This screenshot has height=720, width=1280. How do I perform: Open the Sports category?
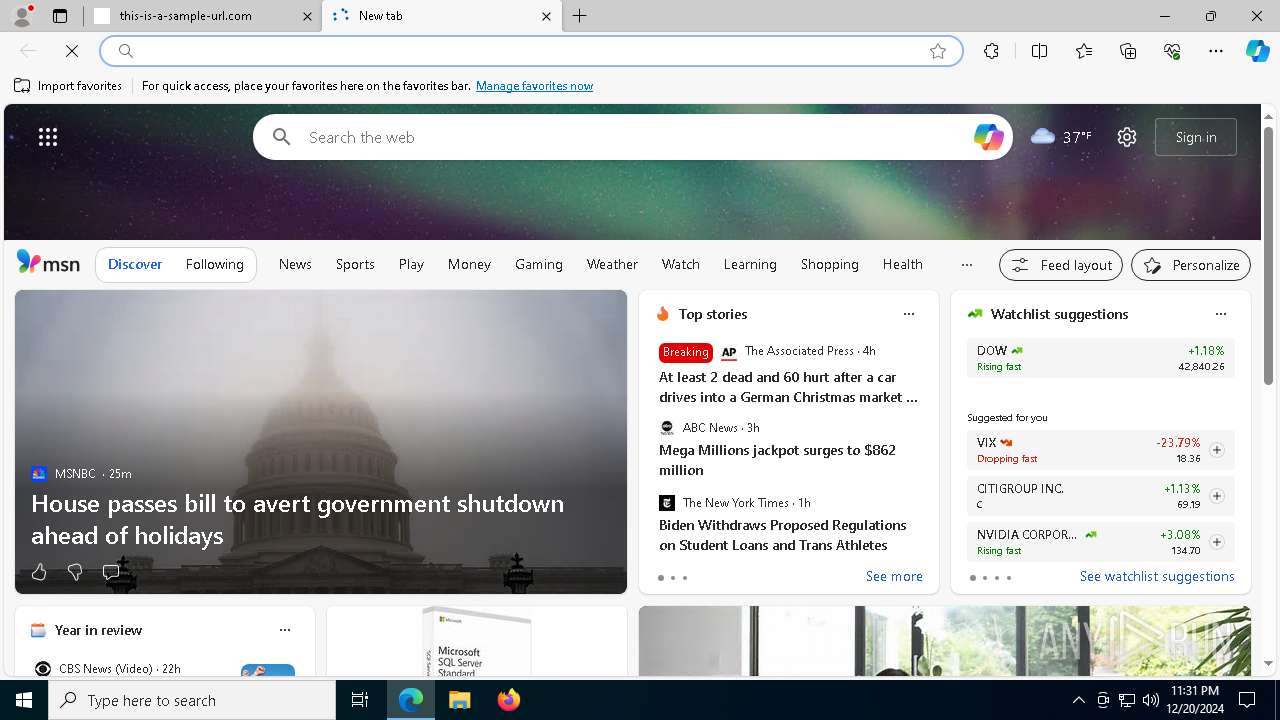[355, 264]
